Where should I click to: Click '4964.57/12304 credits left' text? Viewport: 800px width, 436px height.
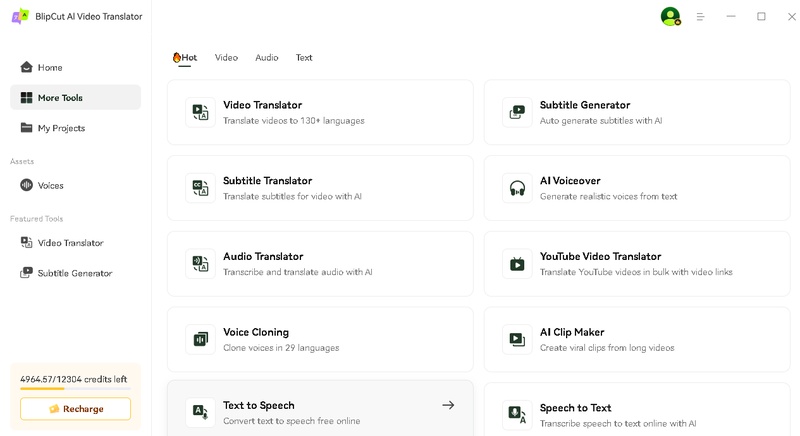tap(73, 379)
